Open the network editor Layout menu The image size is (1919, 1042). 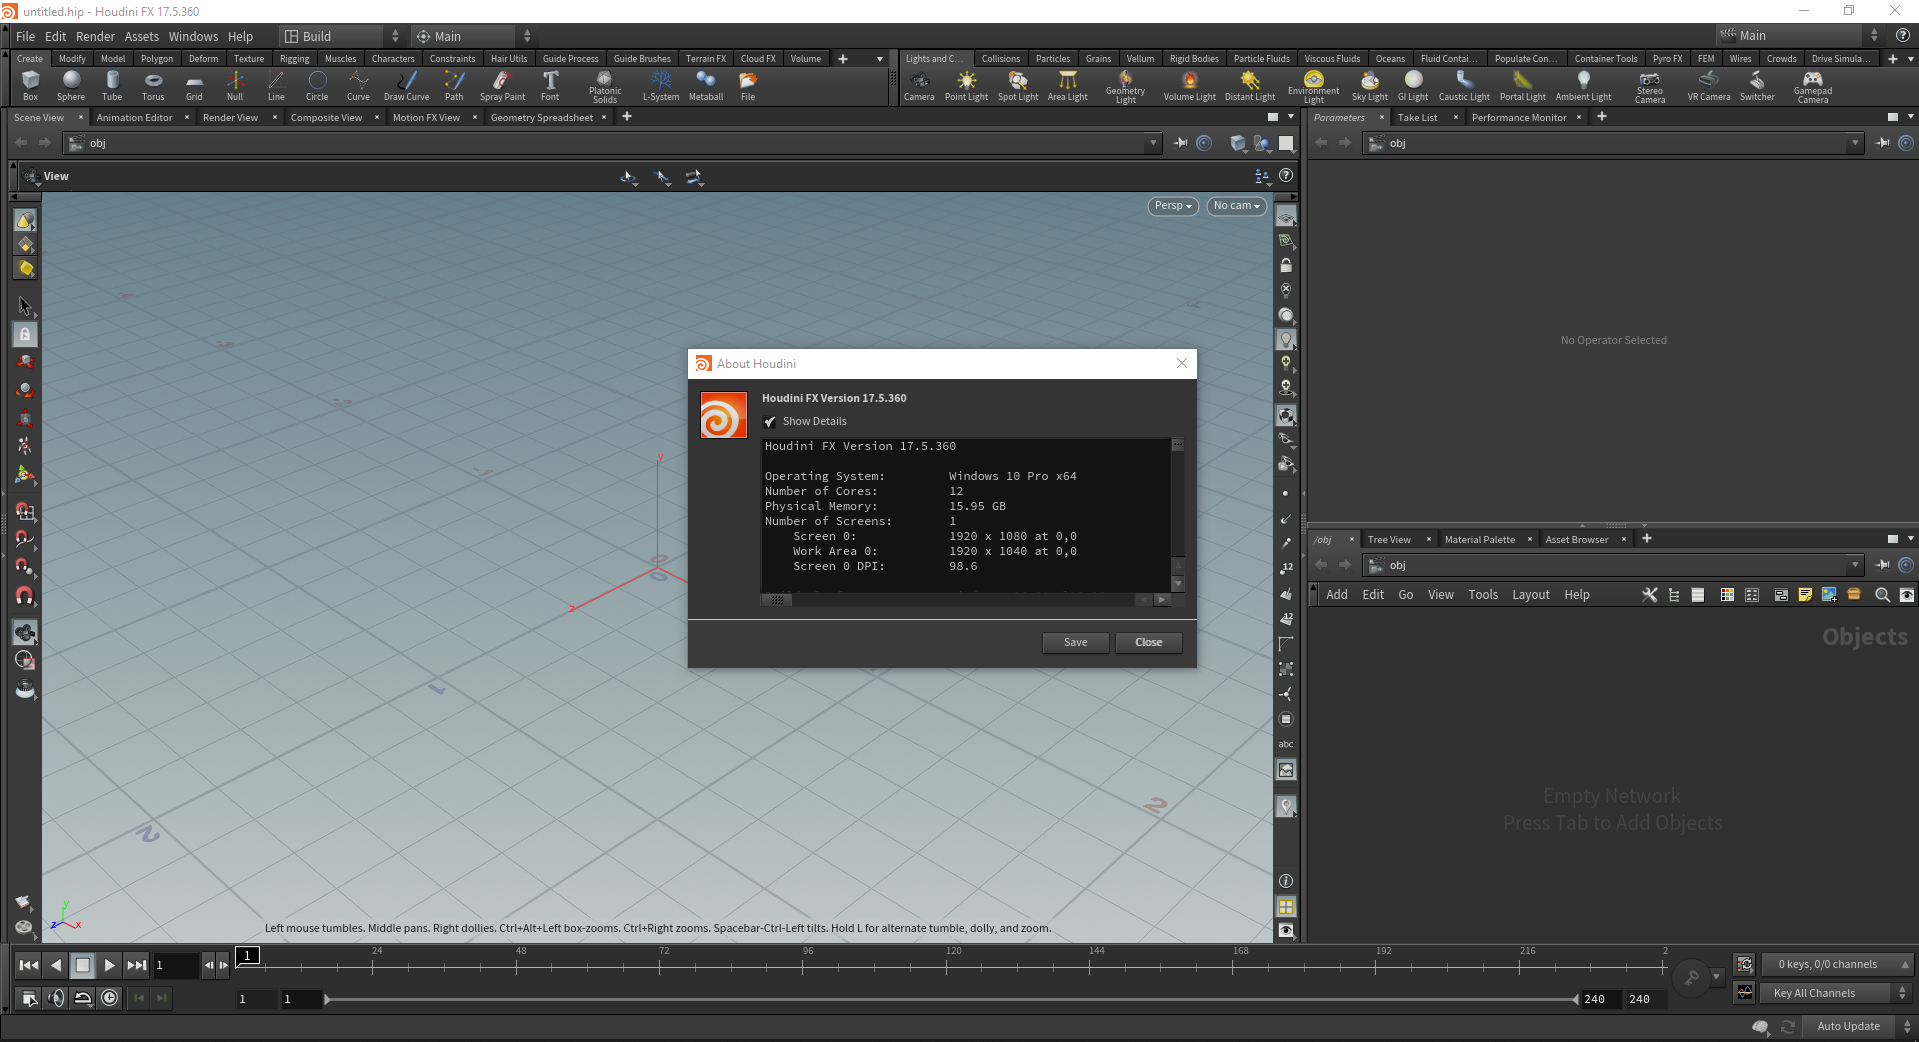(1530, 595)
